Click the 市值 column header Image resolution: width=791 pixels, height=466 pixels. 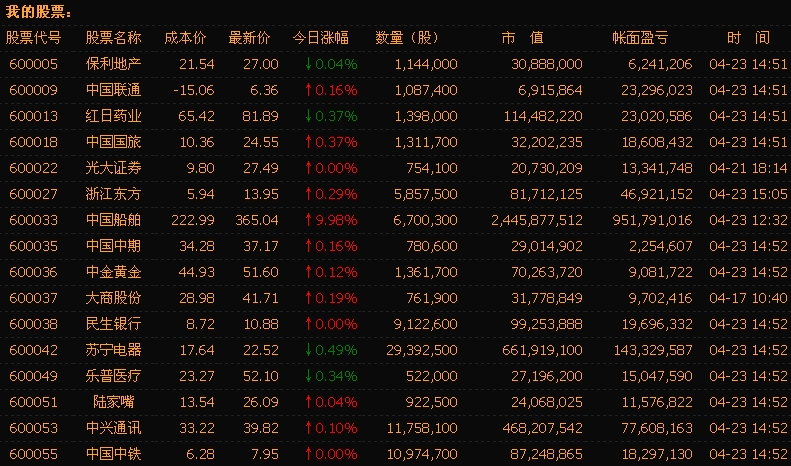(522, 38)
